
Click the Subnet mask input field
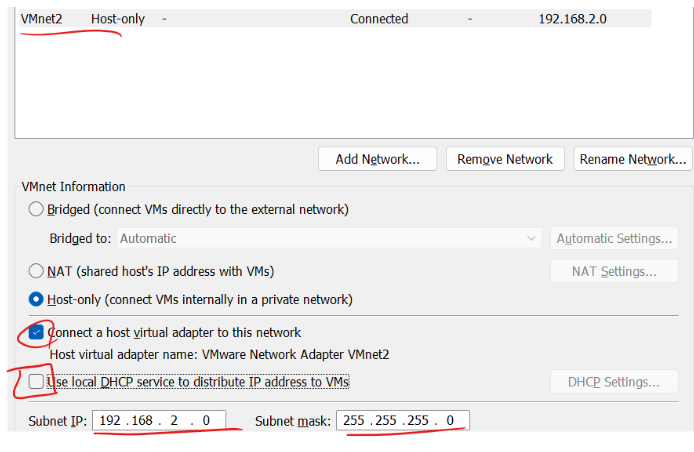pos(403,420)
